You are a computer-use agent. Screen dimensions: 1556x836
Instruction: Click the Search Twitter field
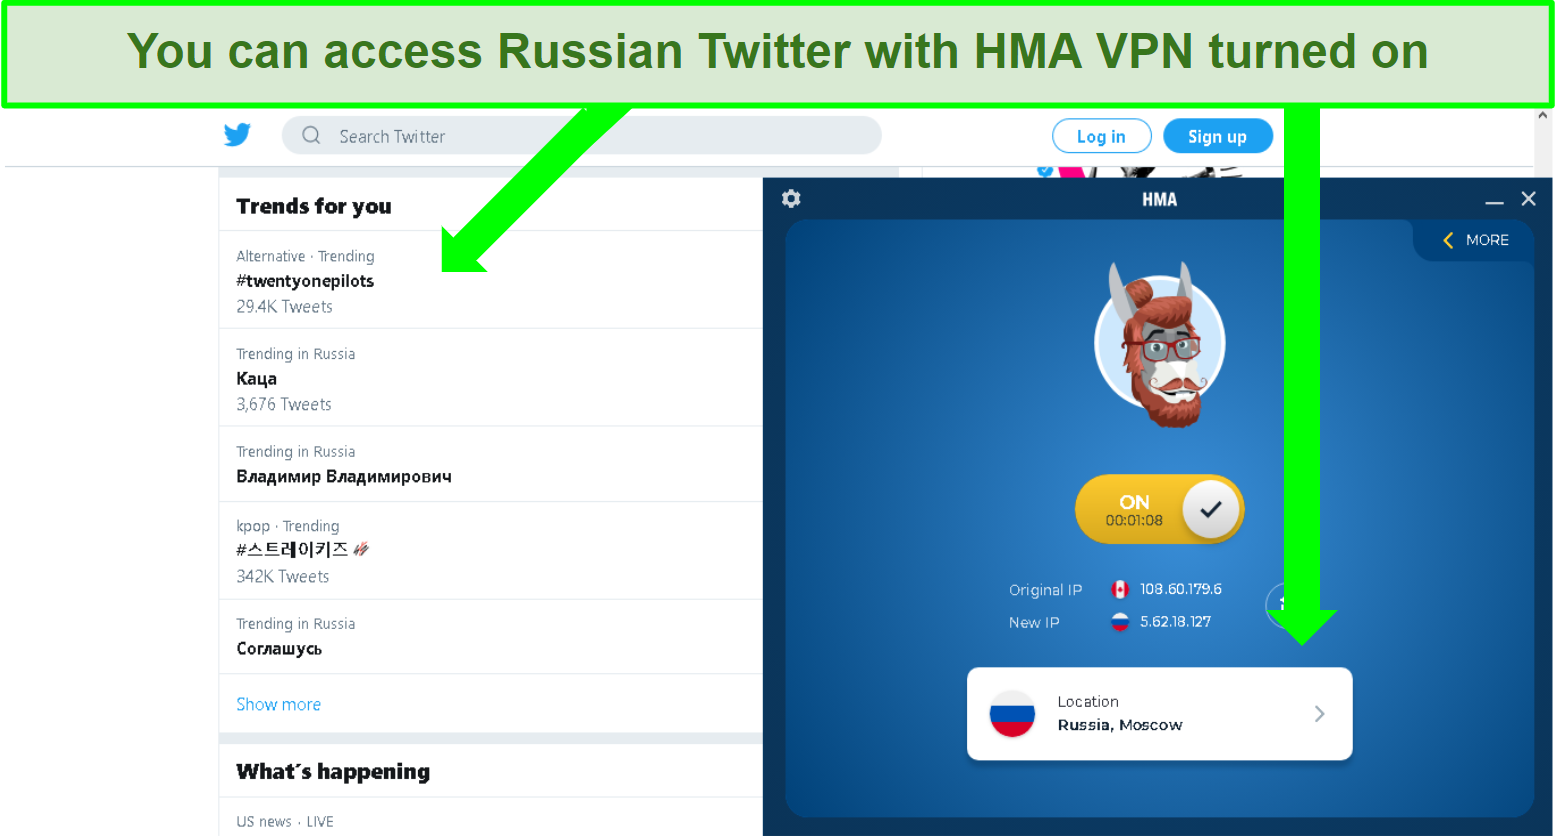point(581,135)
